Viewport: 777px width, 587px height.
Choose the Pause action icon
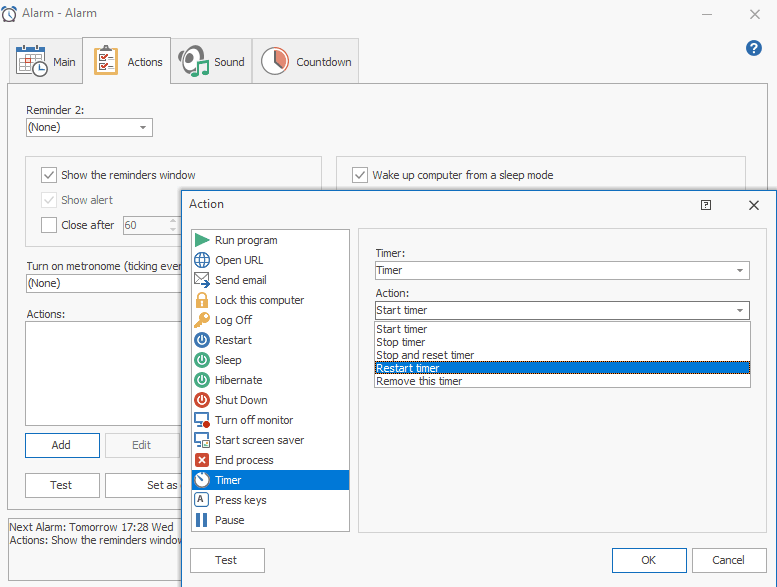tap(202, 520)
